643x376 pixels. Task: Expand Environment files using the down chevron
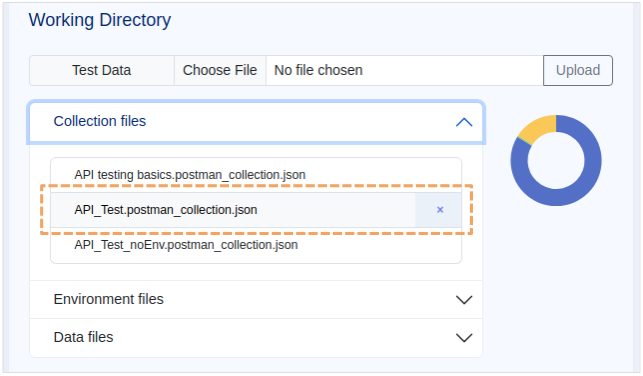464,300
